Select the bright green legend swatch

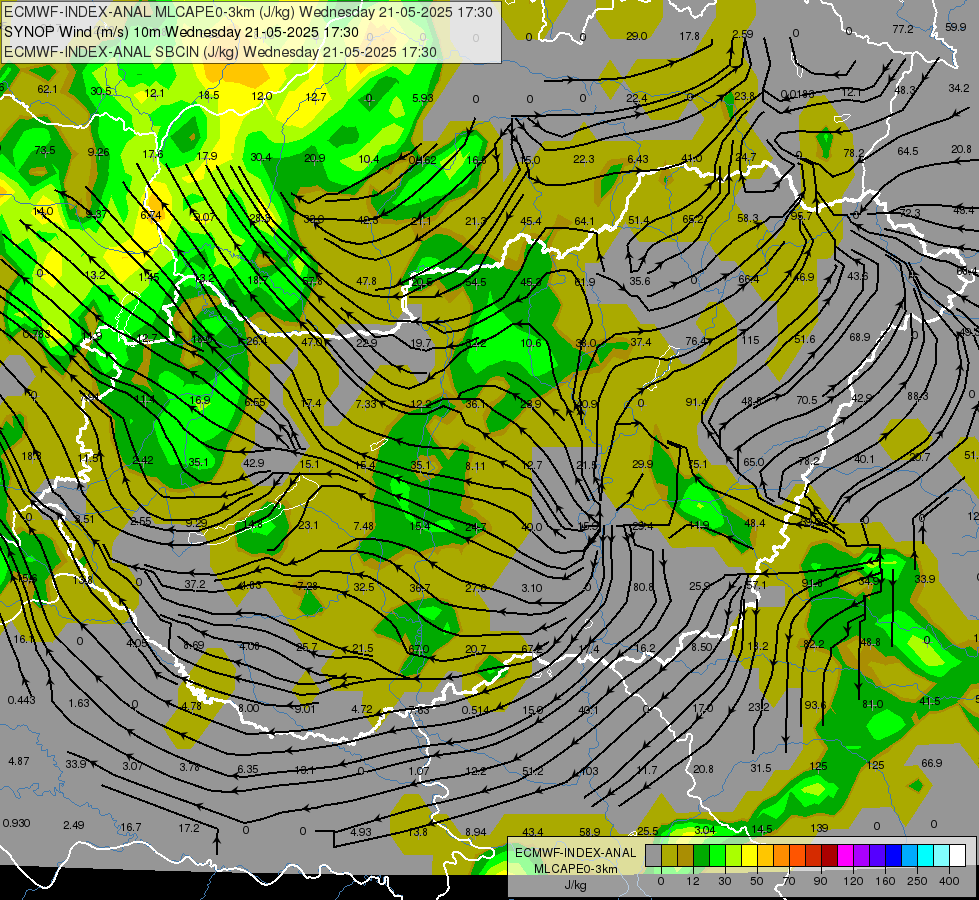[x=718, y=855]
